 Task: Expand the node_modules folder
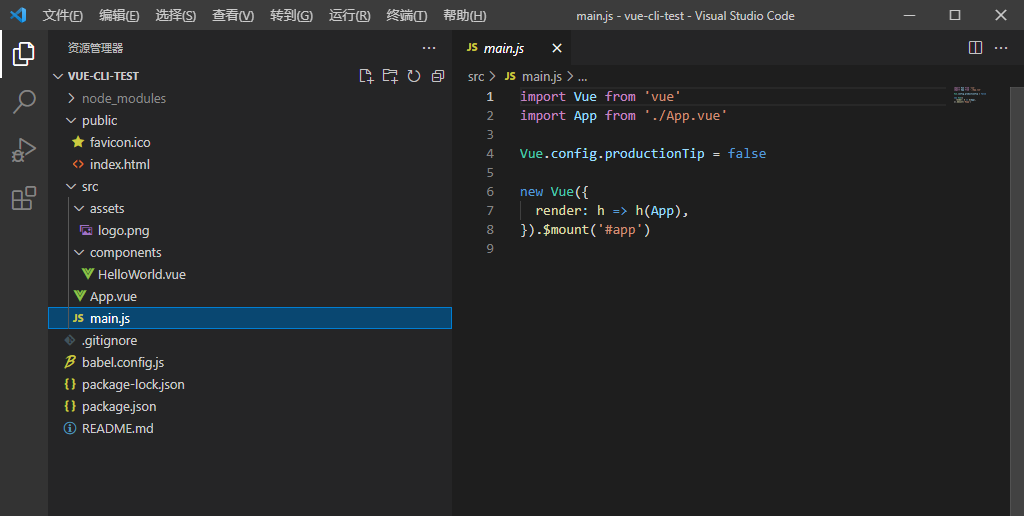123,98
